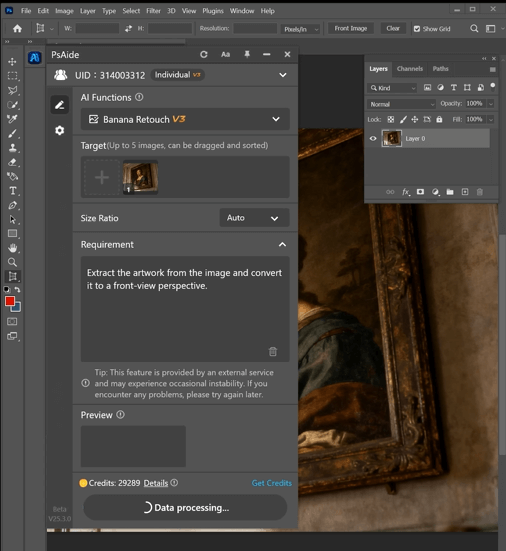Create a new layer group
The image size is (506, 551).
click(x=450, y=192)
